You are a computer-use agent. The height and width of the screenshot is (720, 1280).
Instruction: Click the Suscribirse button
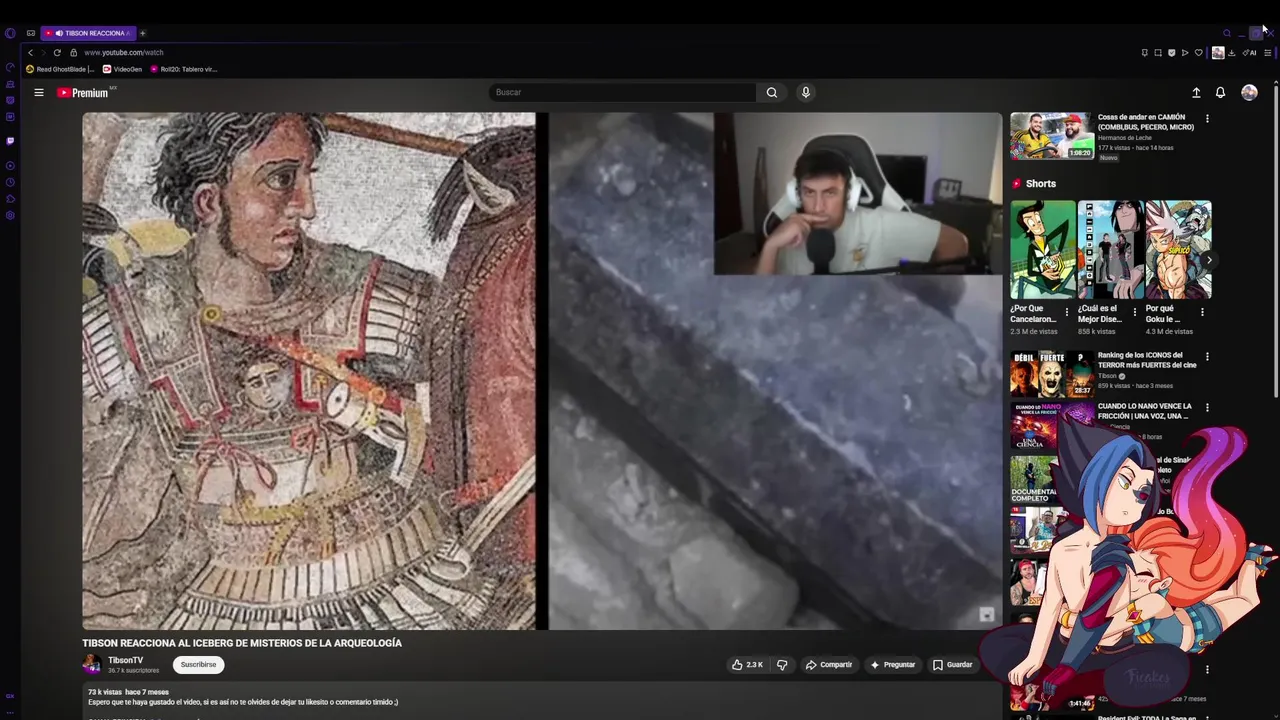(x=198, y=664)
